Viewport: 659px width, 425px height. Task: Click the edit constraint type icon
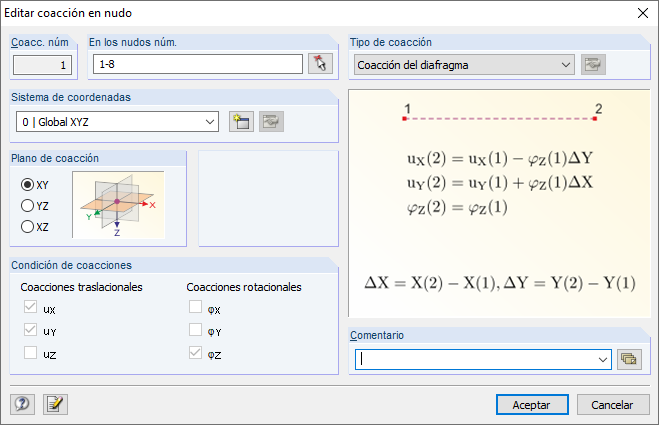[594, 65]
